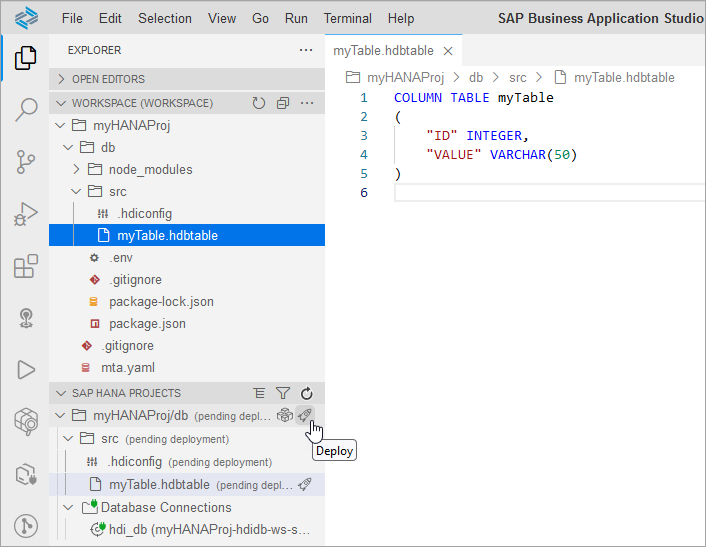Open the File menu

[72, 18]
